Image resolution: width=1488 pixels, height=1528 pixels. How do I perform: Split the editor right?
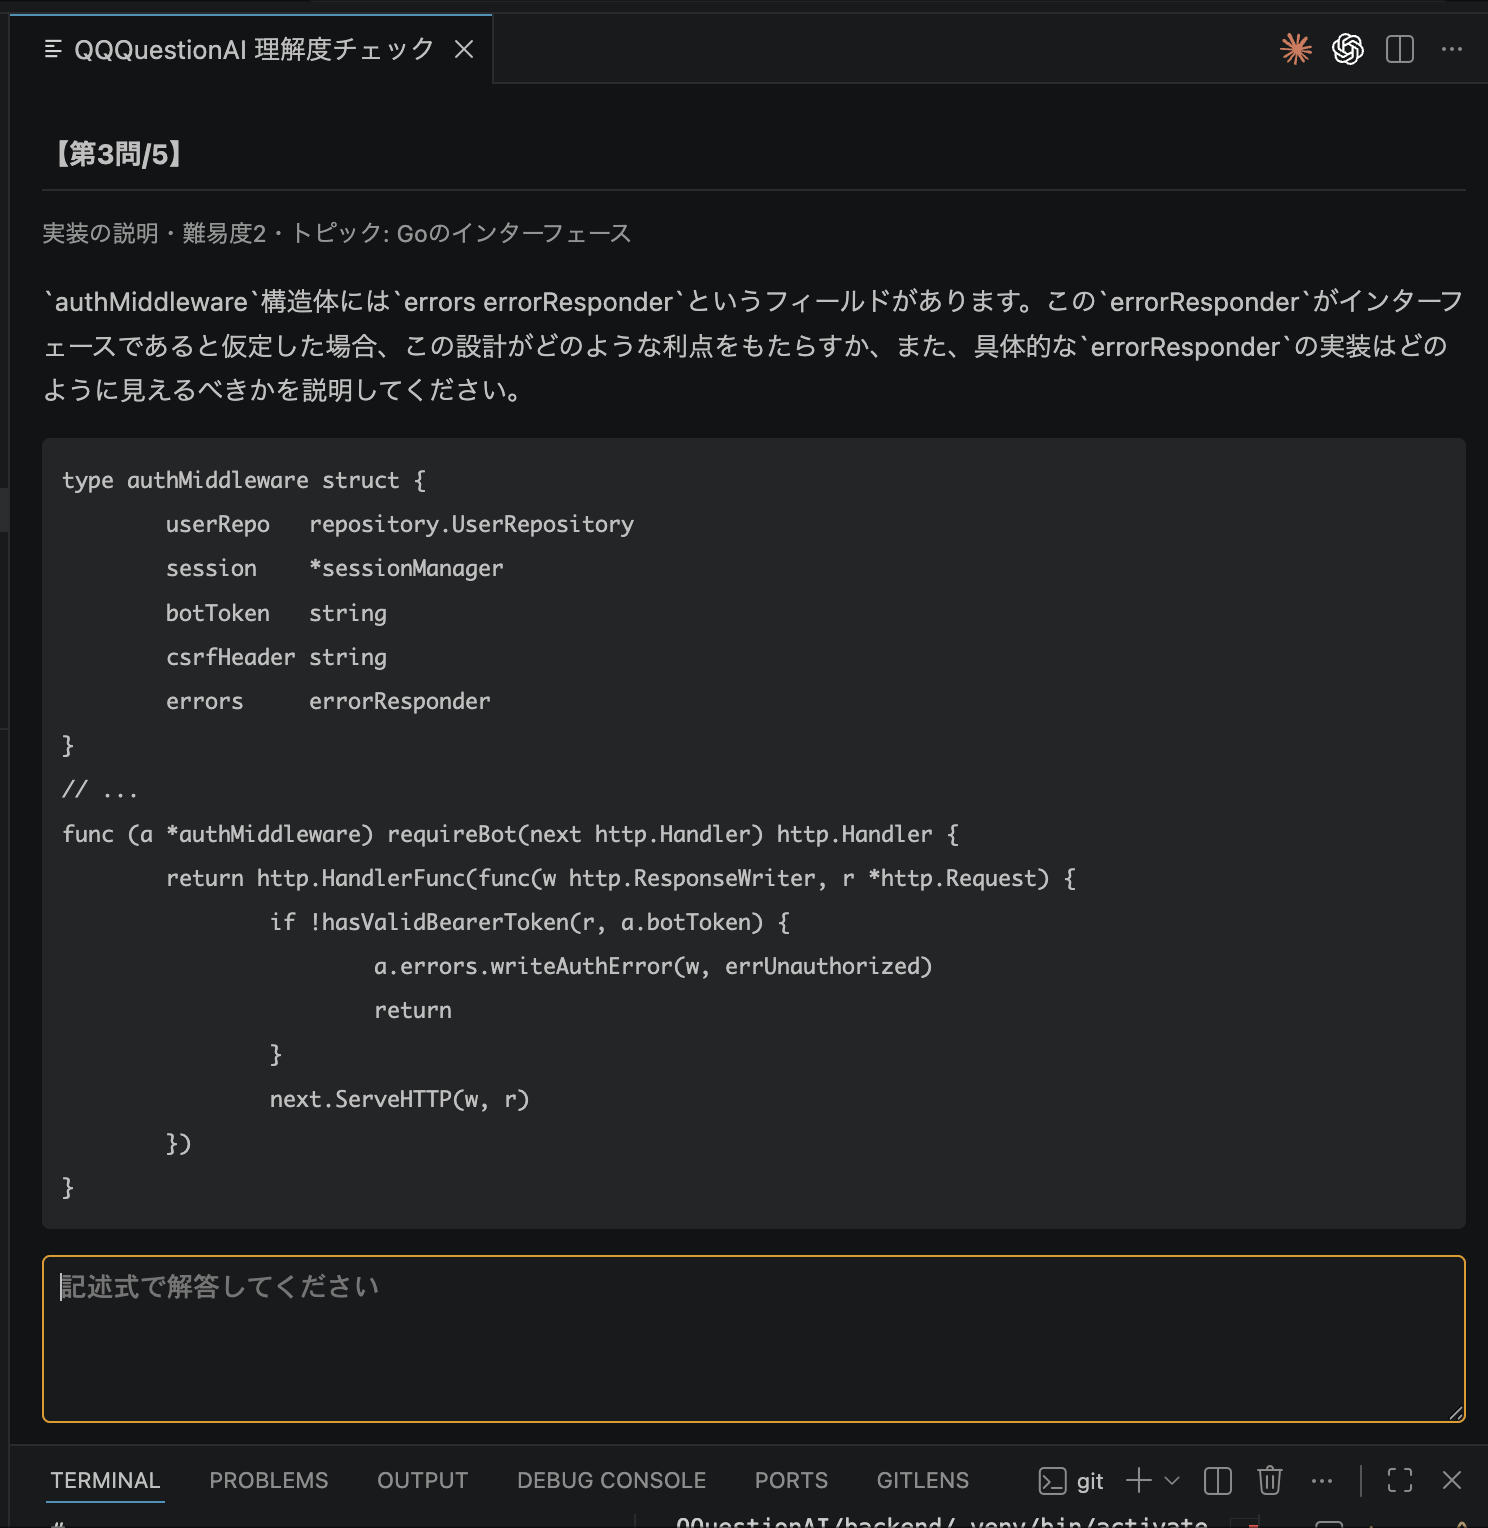[x=1400, y=49]
